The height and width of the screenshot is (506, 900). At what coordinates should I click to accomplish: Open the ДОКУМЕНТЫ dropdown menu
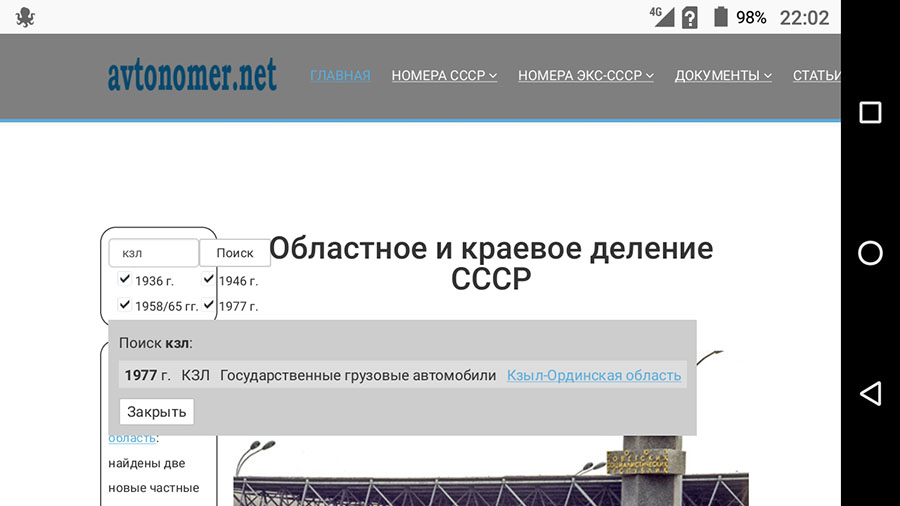click(723, 76)
